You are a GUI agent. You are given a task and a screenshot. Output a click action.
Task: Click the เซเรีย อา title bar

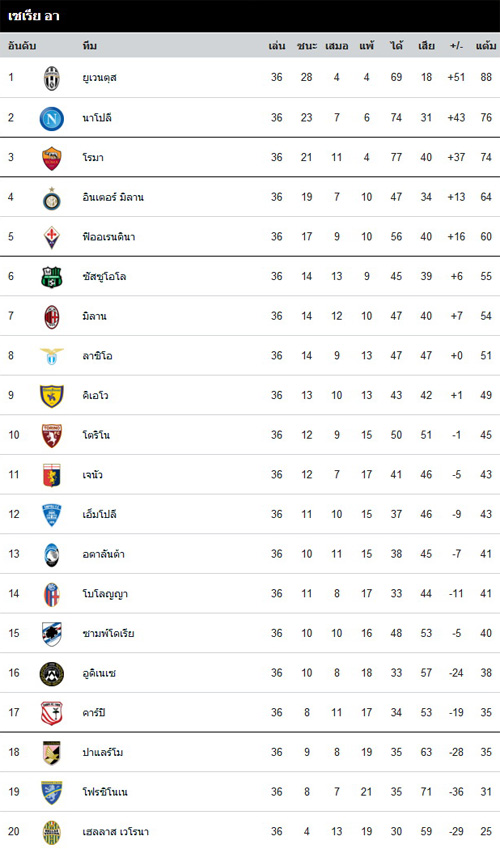250,16
